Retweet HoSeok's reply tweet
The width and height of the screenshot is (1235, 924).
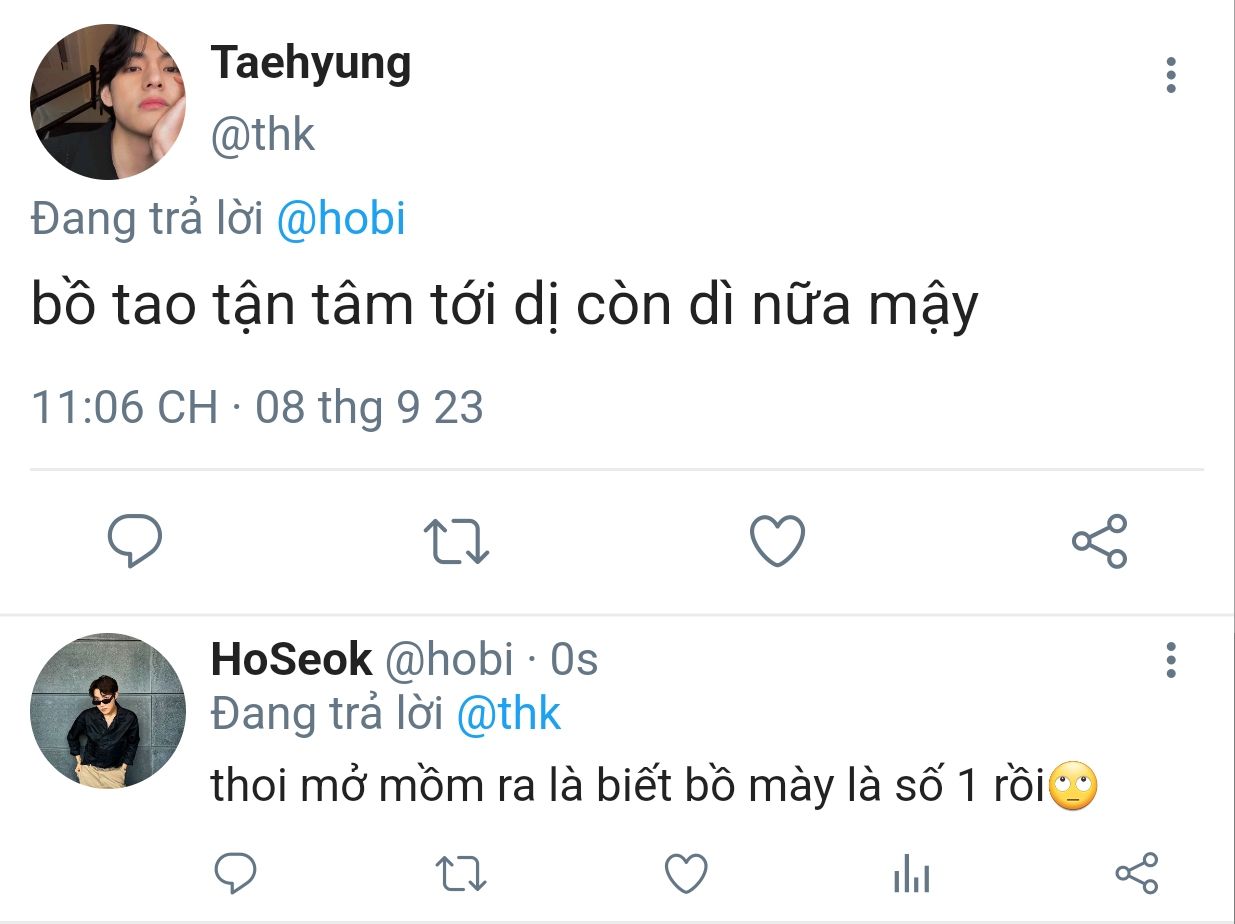point(462,874)
